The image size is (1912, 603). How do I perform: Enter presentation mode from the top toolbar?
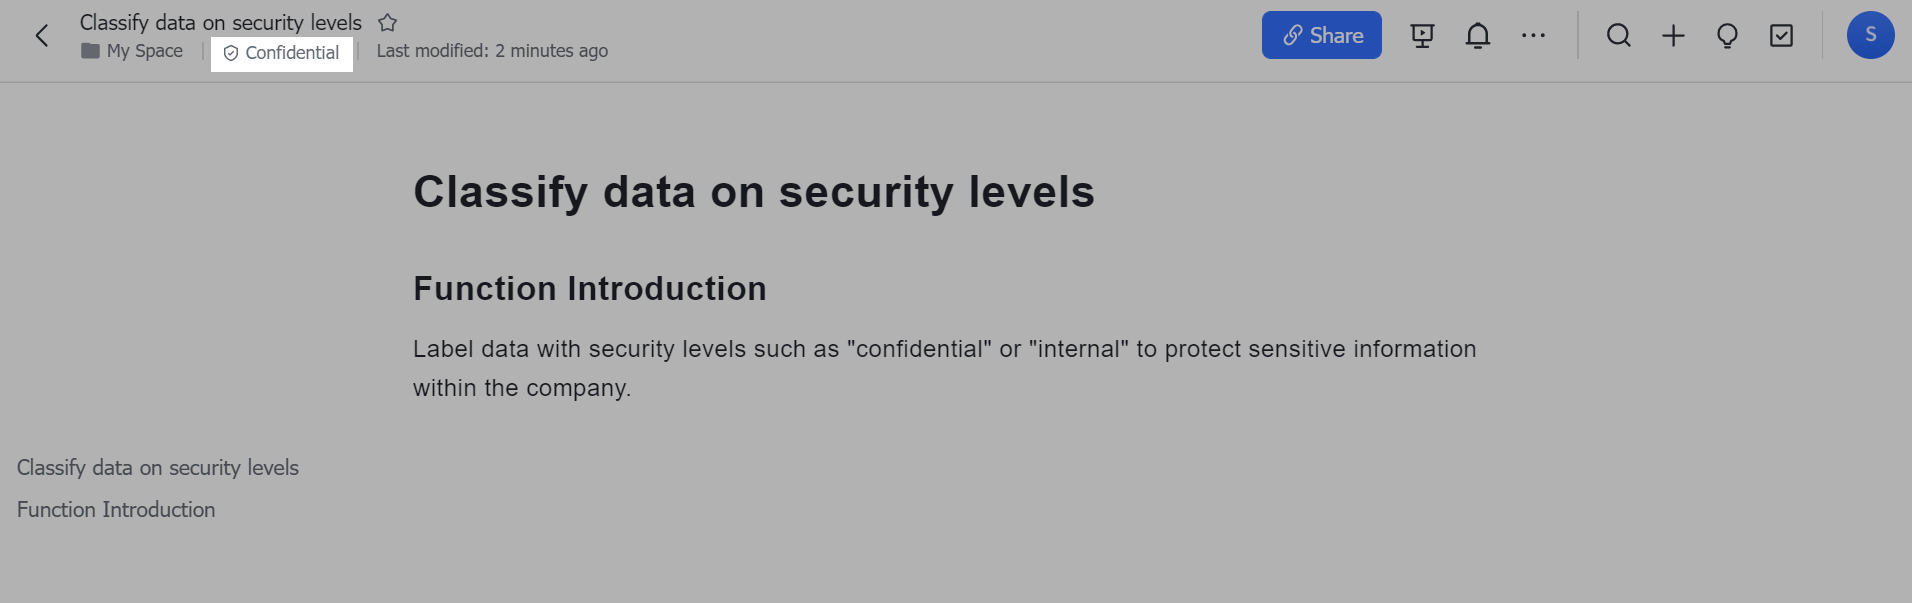(x=1421, y=35)
